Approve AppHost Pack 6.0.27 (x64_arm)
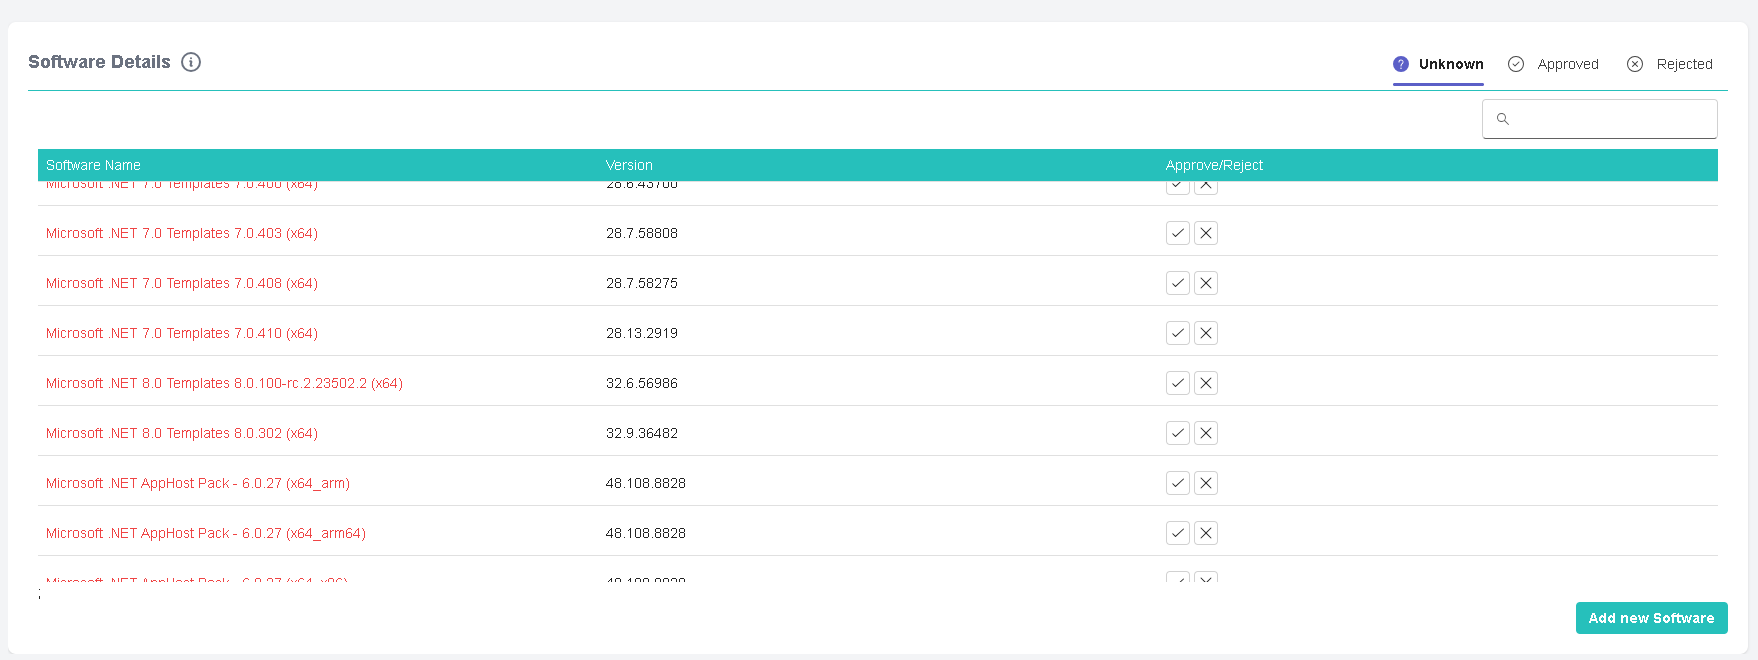The width and height of the screenshot is (1758, 660). [x=1178, y=483]
